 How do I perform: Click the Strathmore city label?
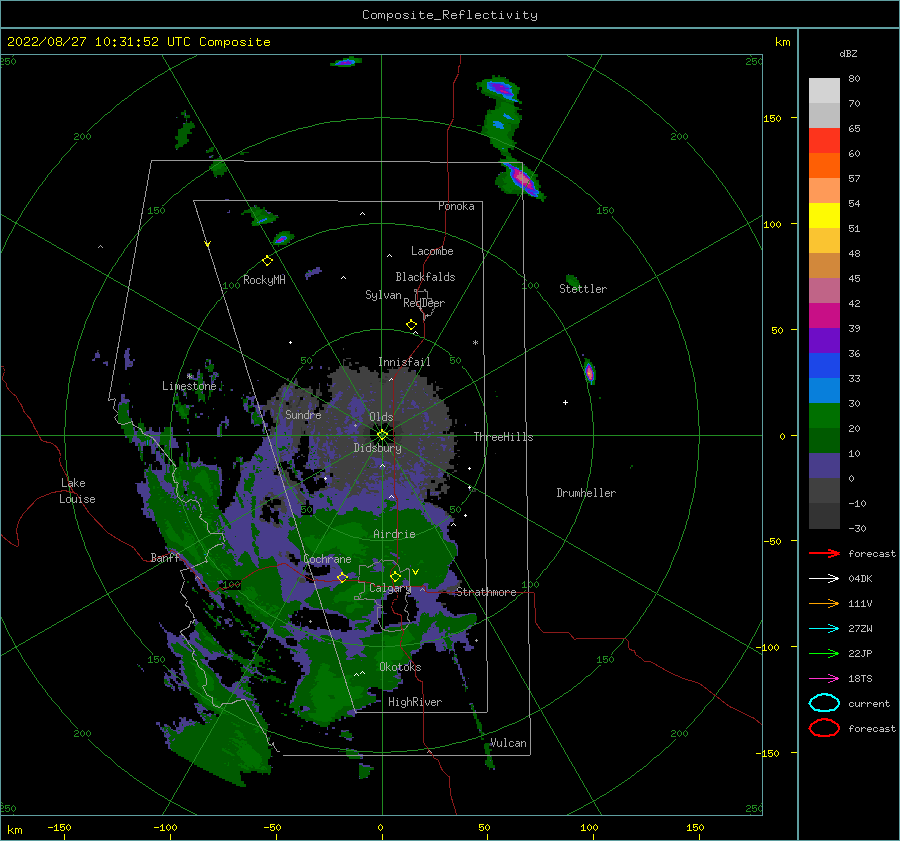click(x=486, y=592)
